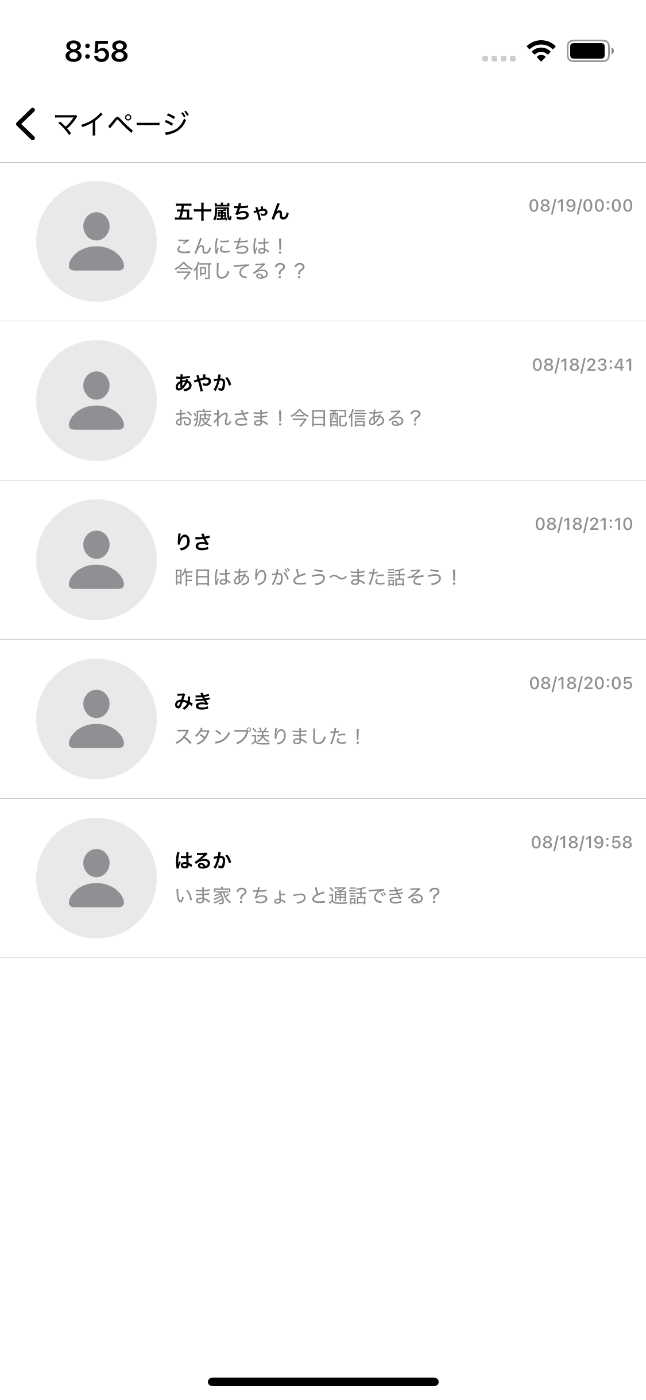646x1400 pixels.
Task: Select the みき conversation name
Action: [x=193, y=701]
